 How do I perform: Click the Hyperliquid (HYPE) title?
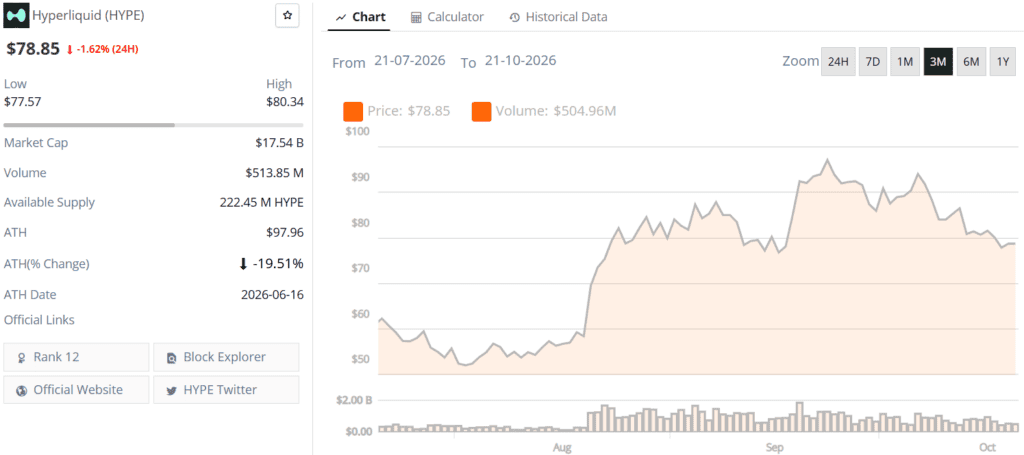pyautogui.click(x=88, y=16)
